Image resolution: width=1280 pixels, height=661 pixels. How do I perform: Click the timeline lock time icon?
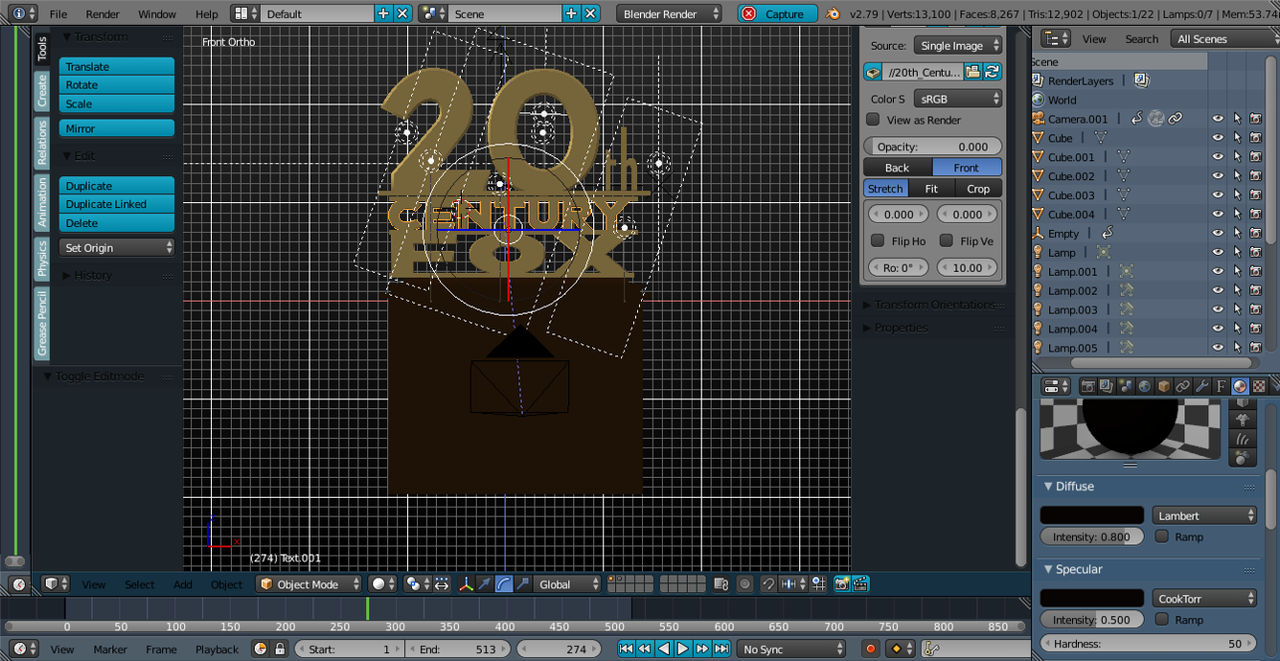tap(279, 649)
